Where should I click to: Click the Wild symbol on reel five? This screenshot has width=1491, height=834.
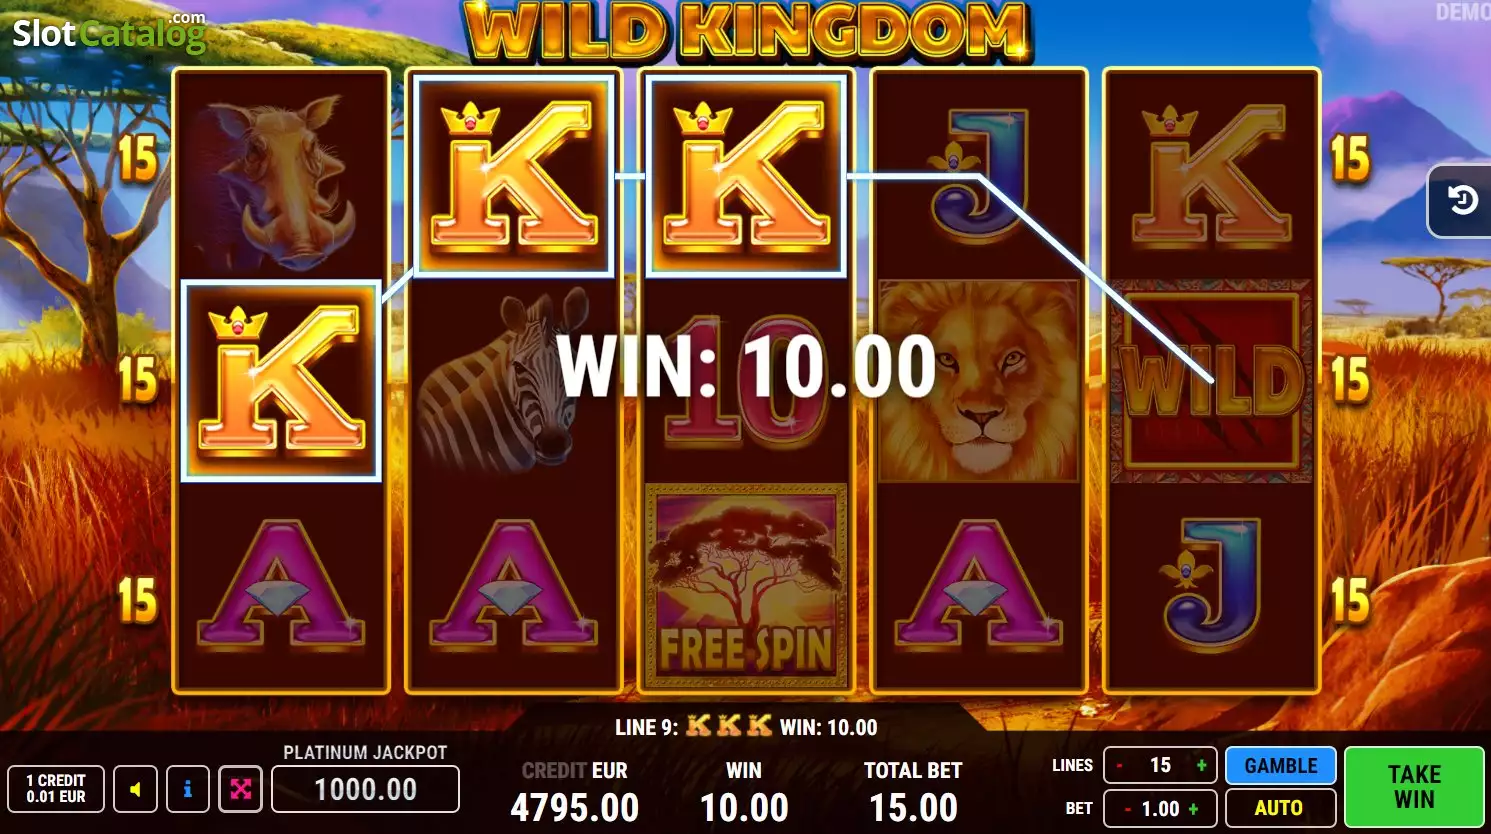click(1211, 381)
